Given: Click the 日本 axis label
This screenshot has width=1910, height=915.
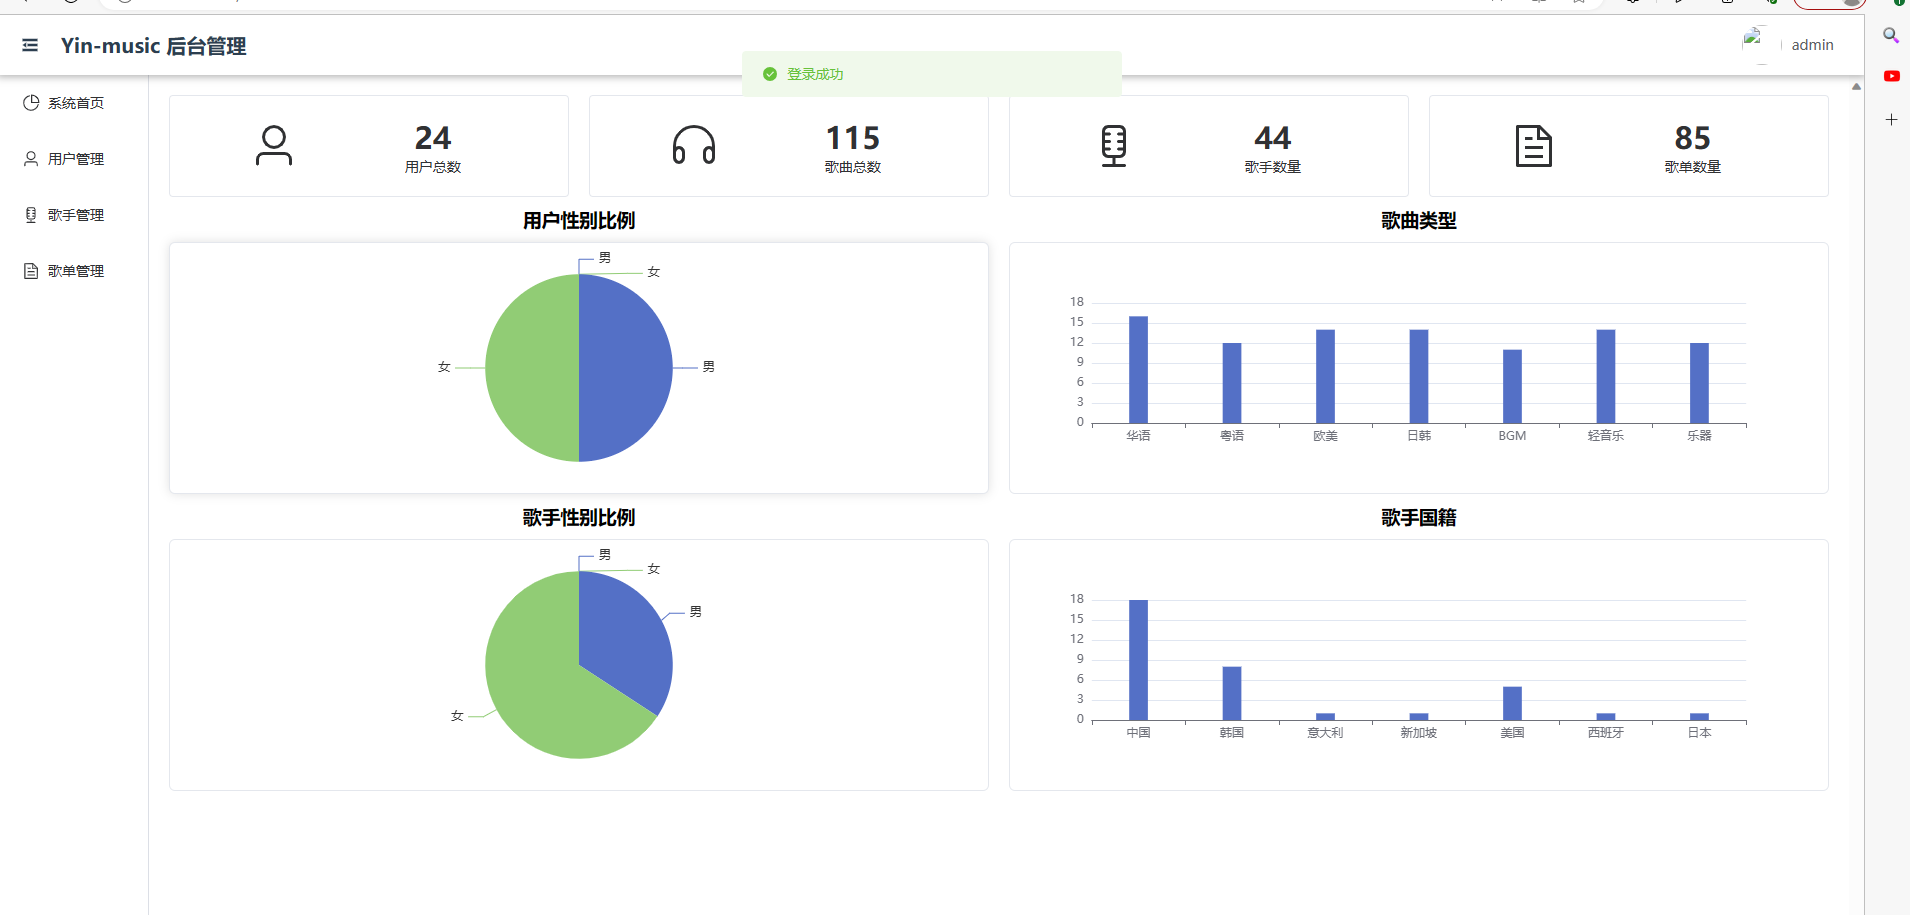Looking at the screenshot, I should pos(1699,733).
